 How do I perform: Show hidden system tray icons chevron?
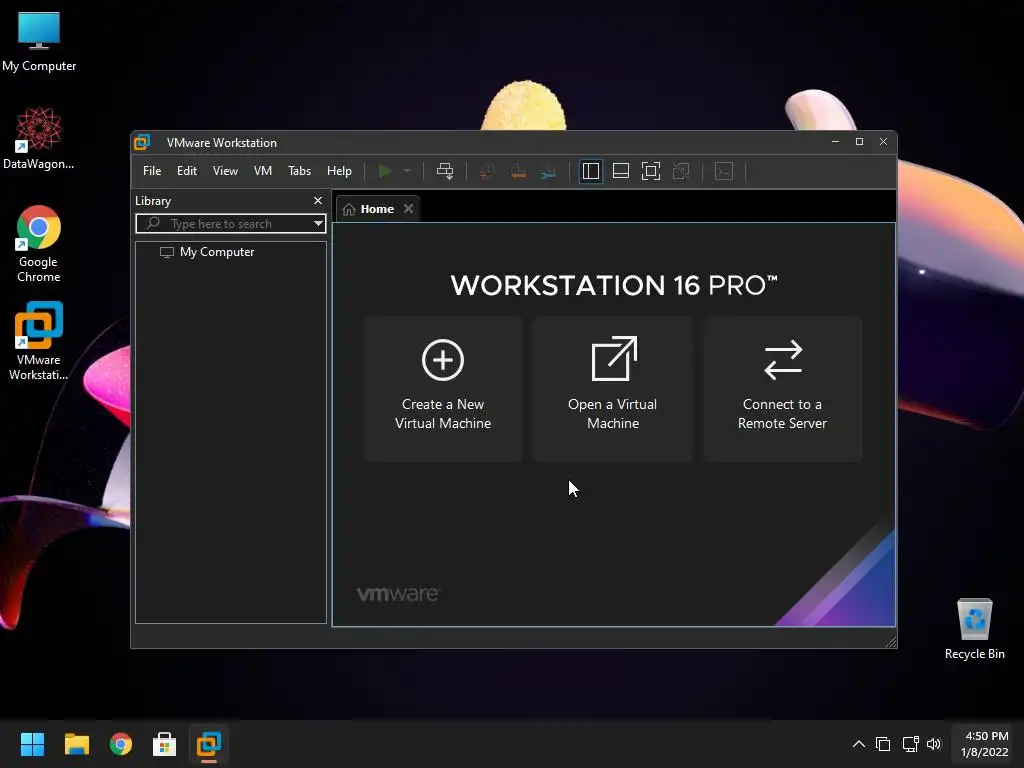tap(859, 744)
